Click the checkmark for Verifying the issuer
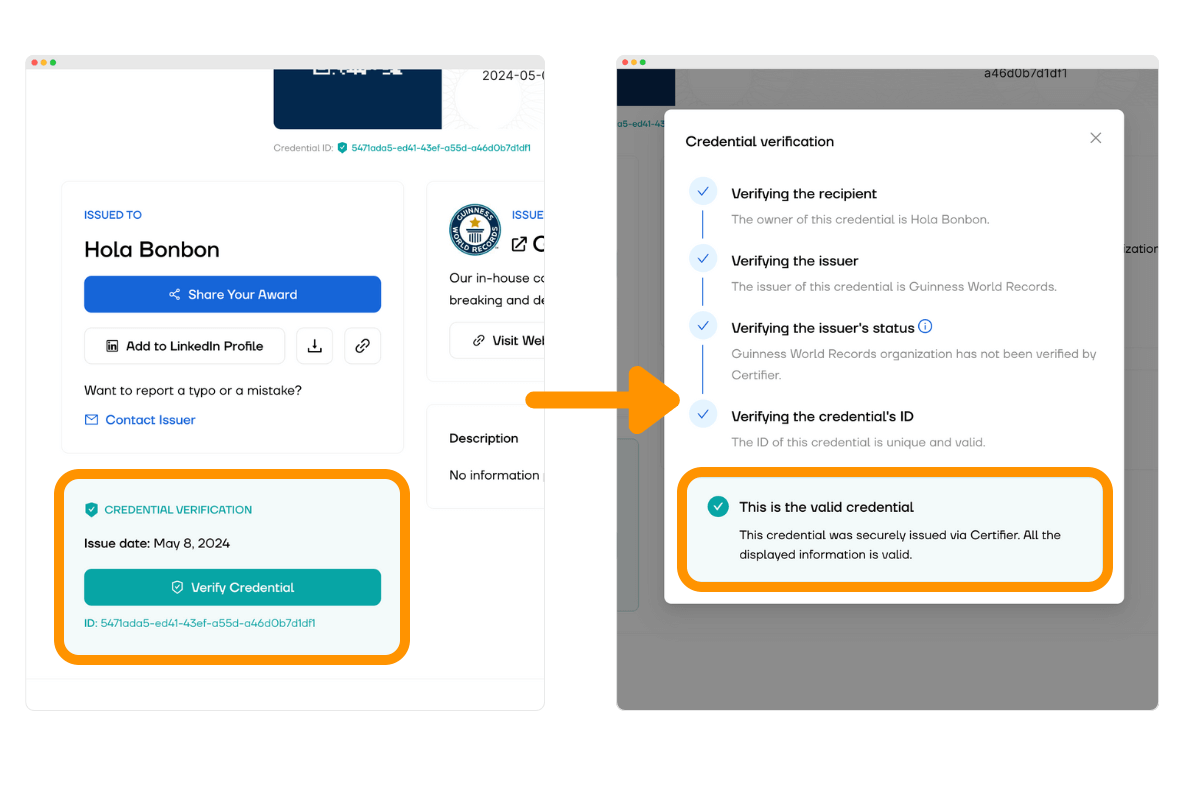The width and height of the screenshot is (1200, 800). (703, 259)
